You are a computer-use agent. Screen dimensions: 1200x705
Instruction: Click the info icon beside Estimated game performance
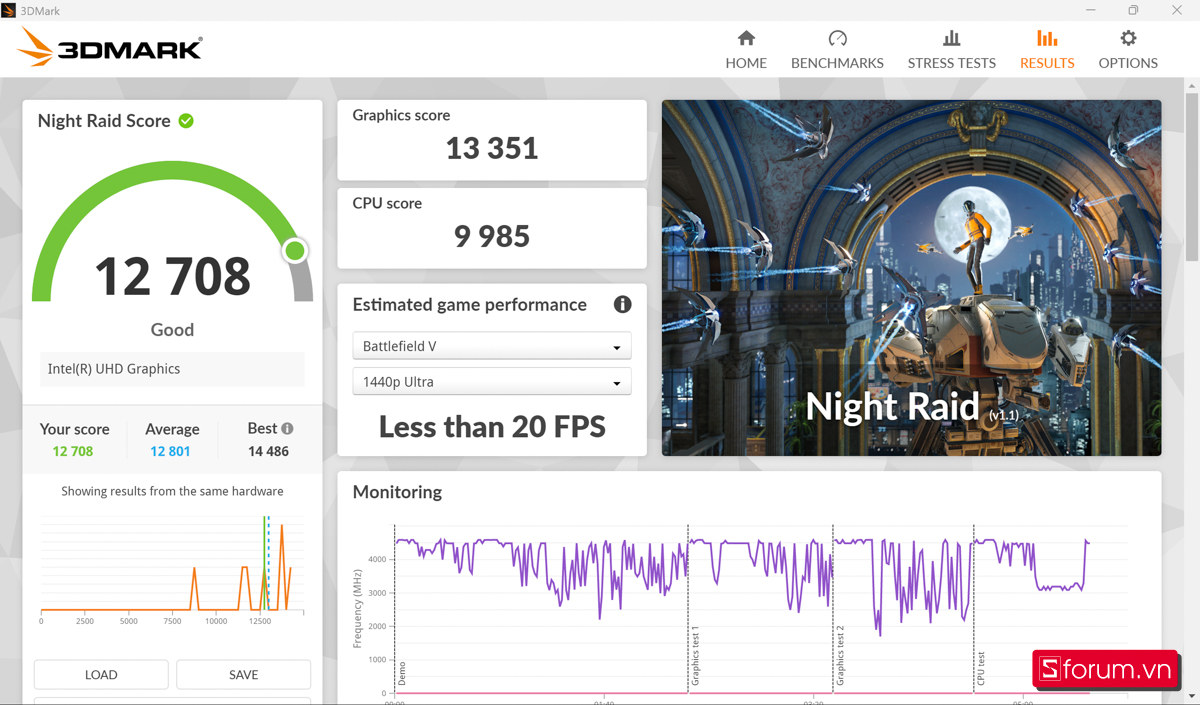tap(622, 305)
